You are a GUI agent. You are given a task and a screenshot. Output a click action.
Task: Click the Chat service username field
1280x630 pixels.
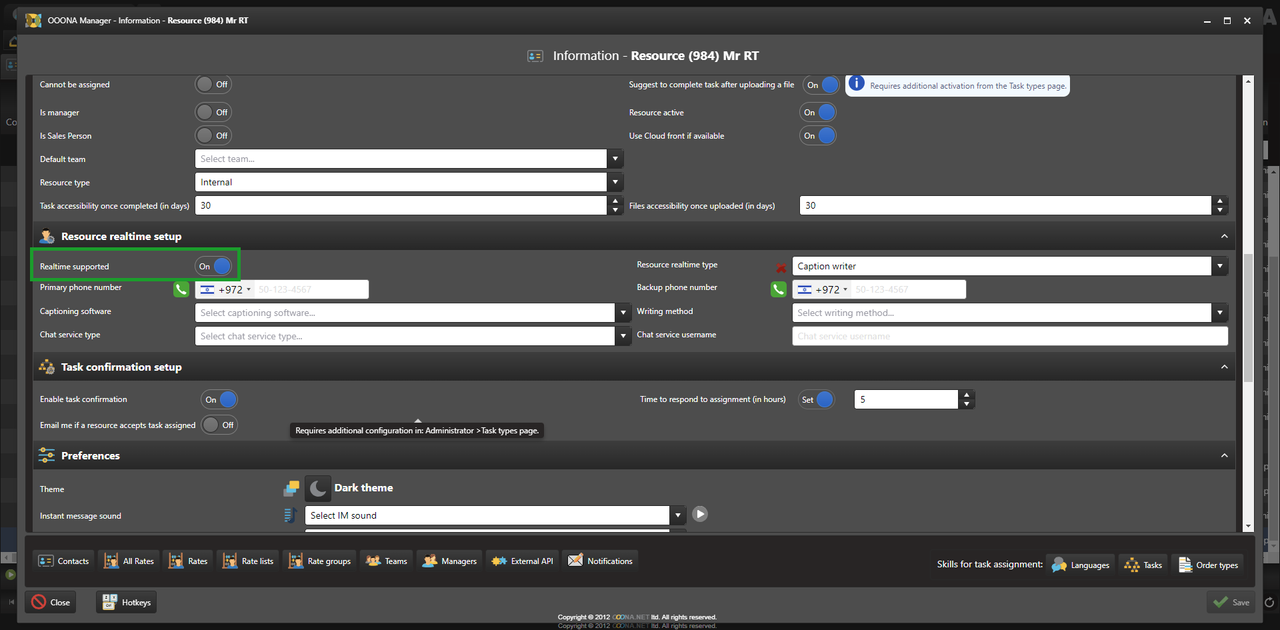1010,337
